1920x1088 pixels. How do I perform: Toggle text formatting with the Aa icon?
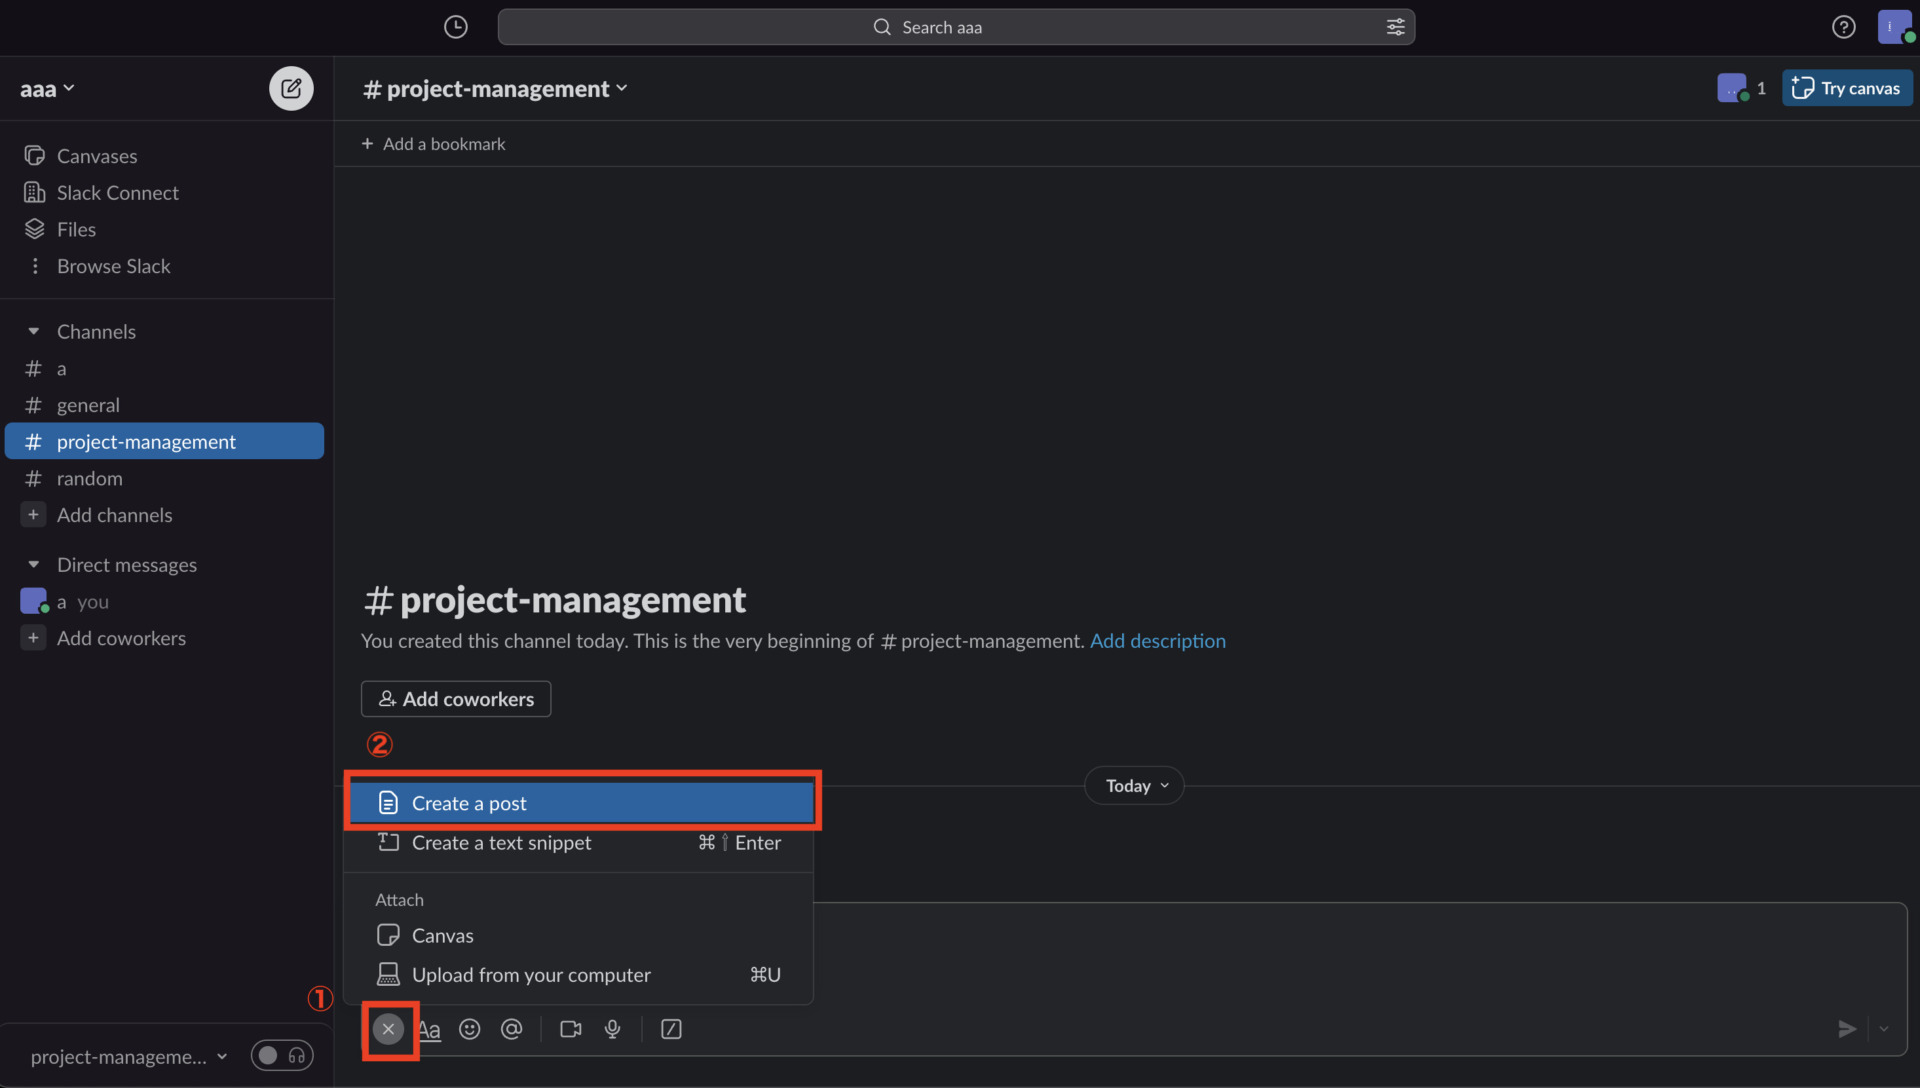point(429,1029)
